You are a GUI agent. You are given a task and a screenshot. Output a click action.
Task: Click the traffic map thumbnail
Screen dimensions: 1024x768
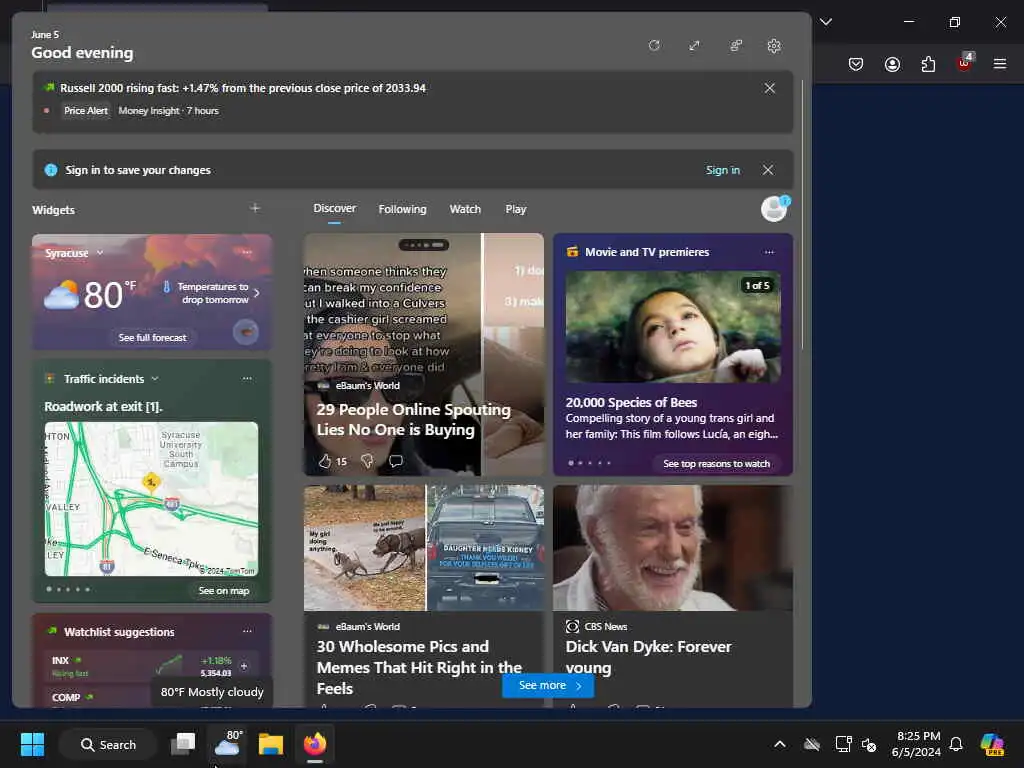click(x=151, y=499)
